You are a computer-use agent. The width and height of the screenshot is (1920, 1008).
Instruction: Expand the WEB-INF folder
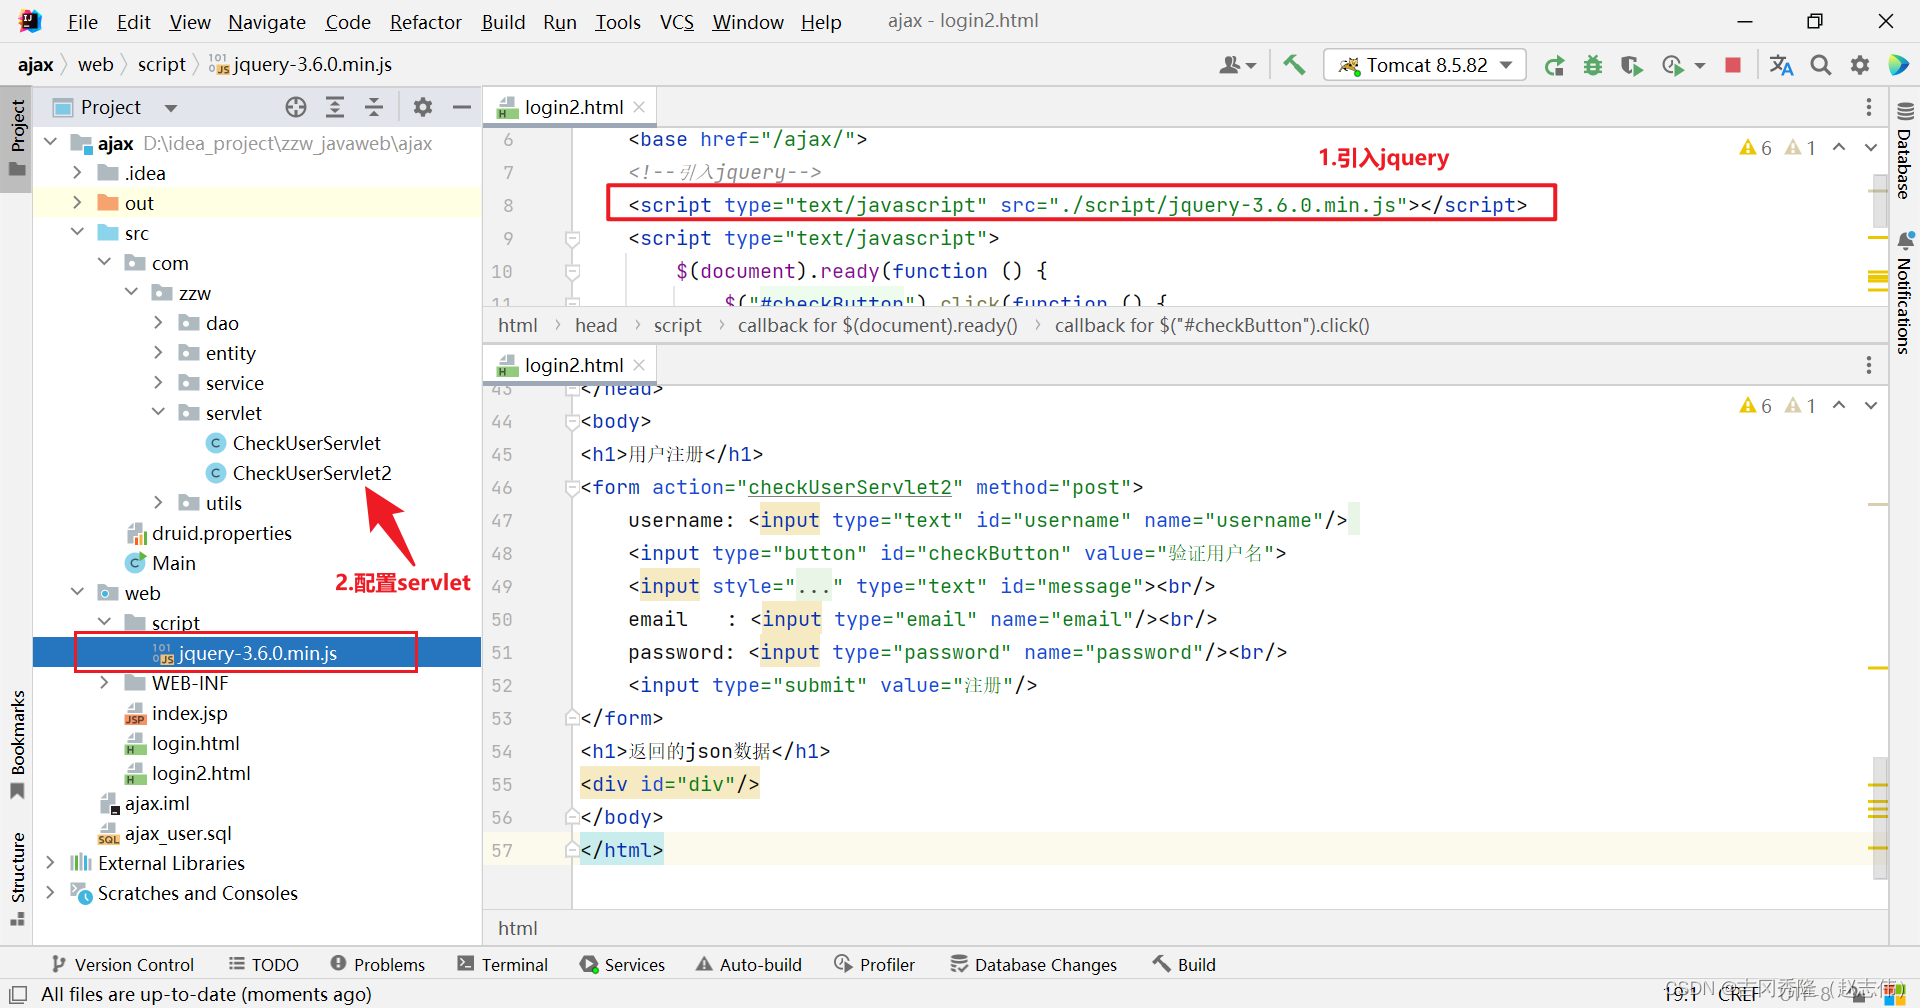pyautogui.click(x=104, y=683)
